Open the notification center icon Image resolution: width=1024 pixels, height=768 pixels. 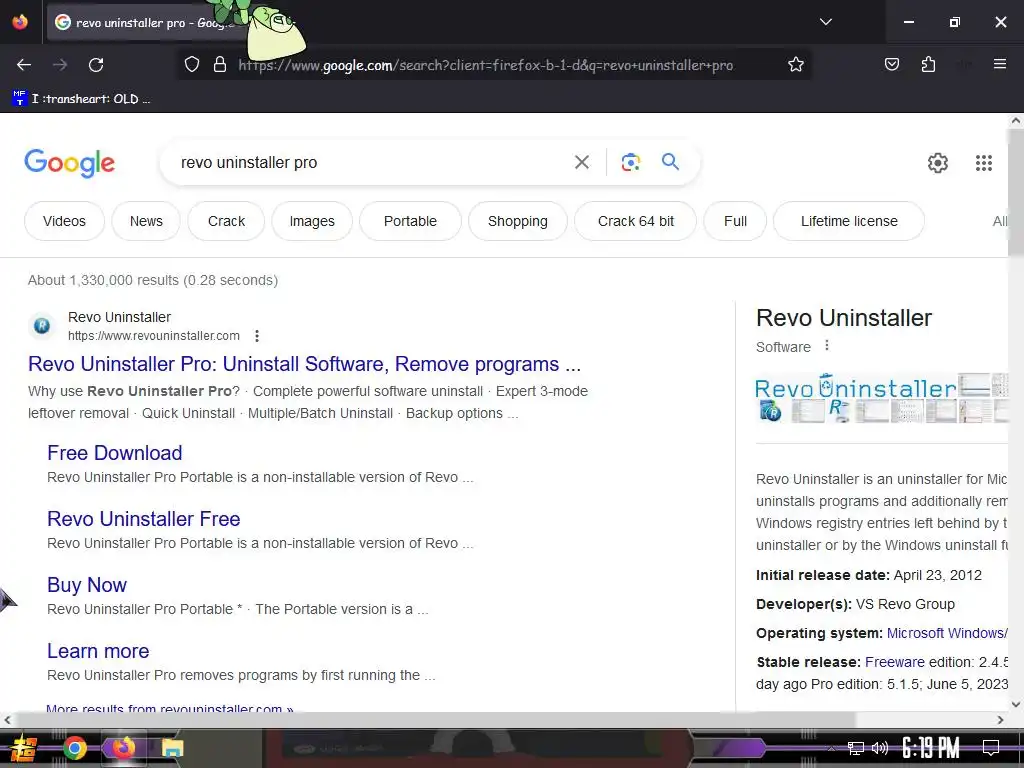(x=991, y=748)
